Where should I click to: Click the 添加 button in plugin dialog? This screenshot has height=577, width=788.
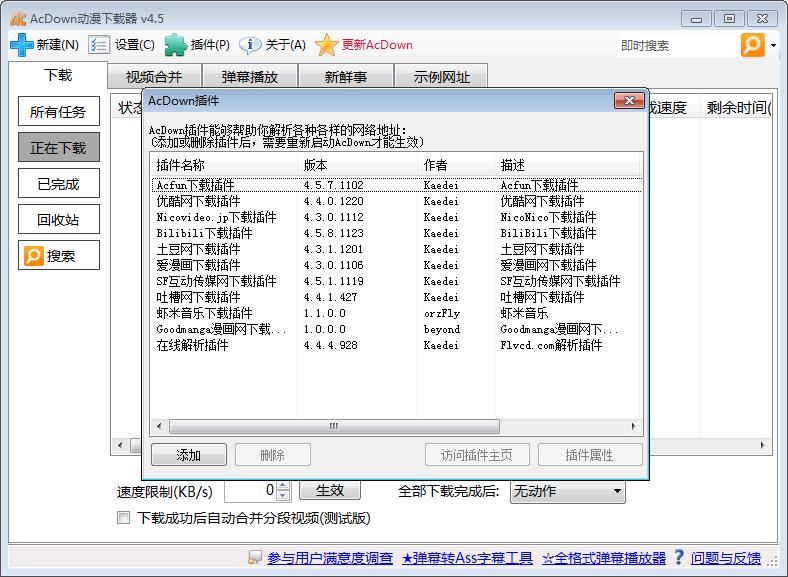(189, 455)
